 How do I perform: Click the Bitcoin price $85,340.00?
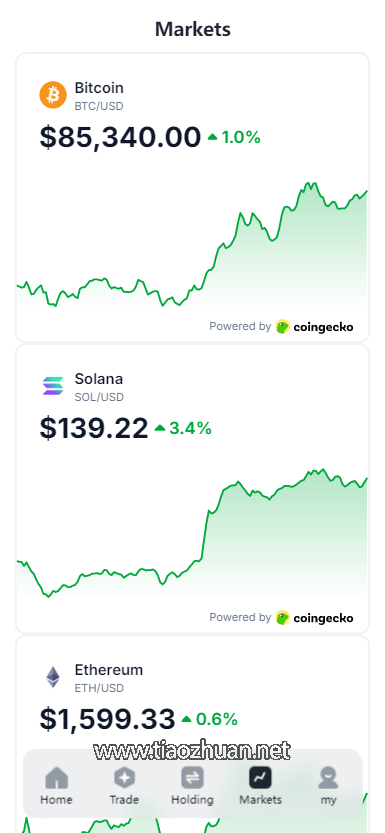point(120,137)
